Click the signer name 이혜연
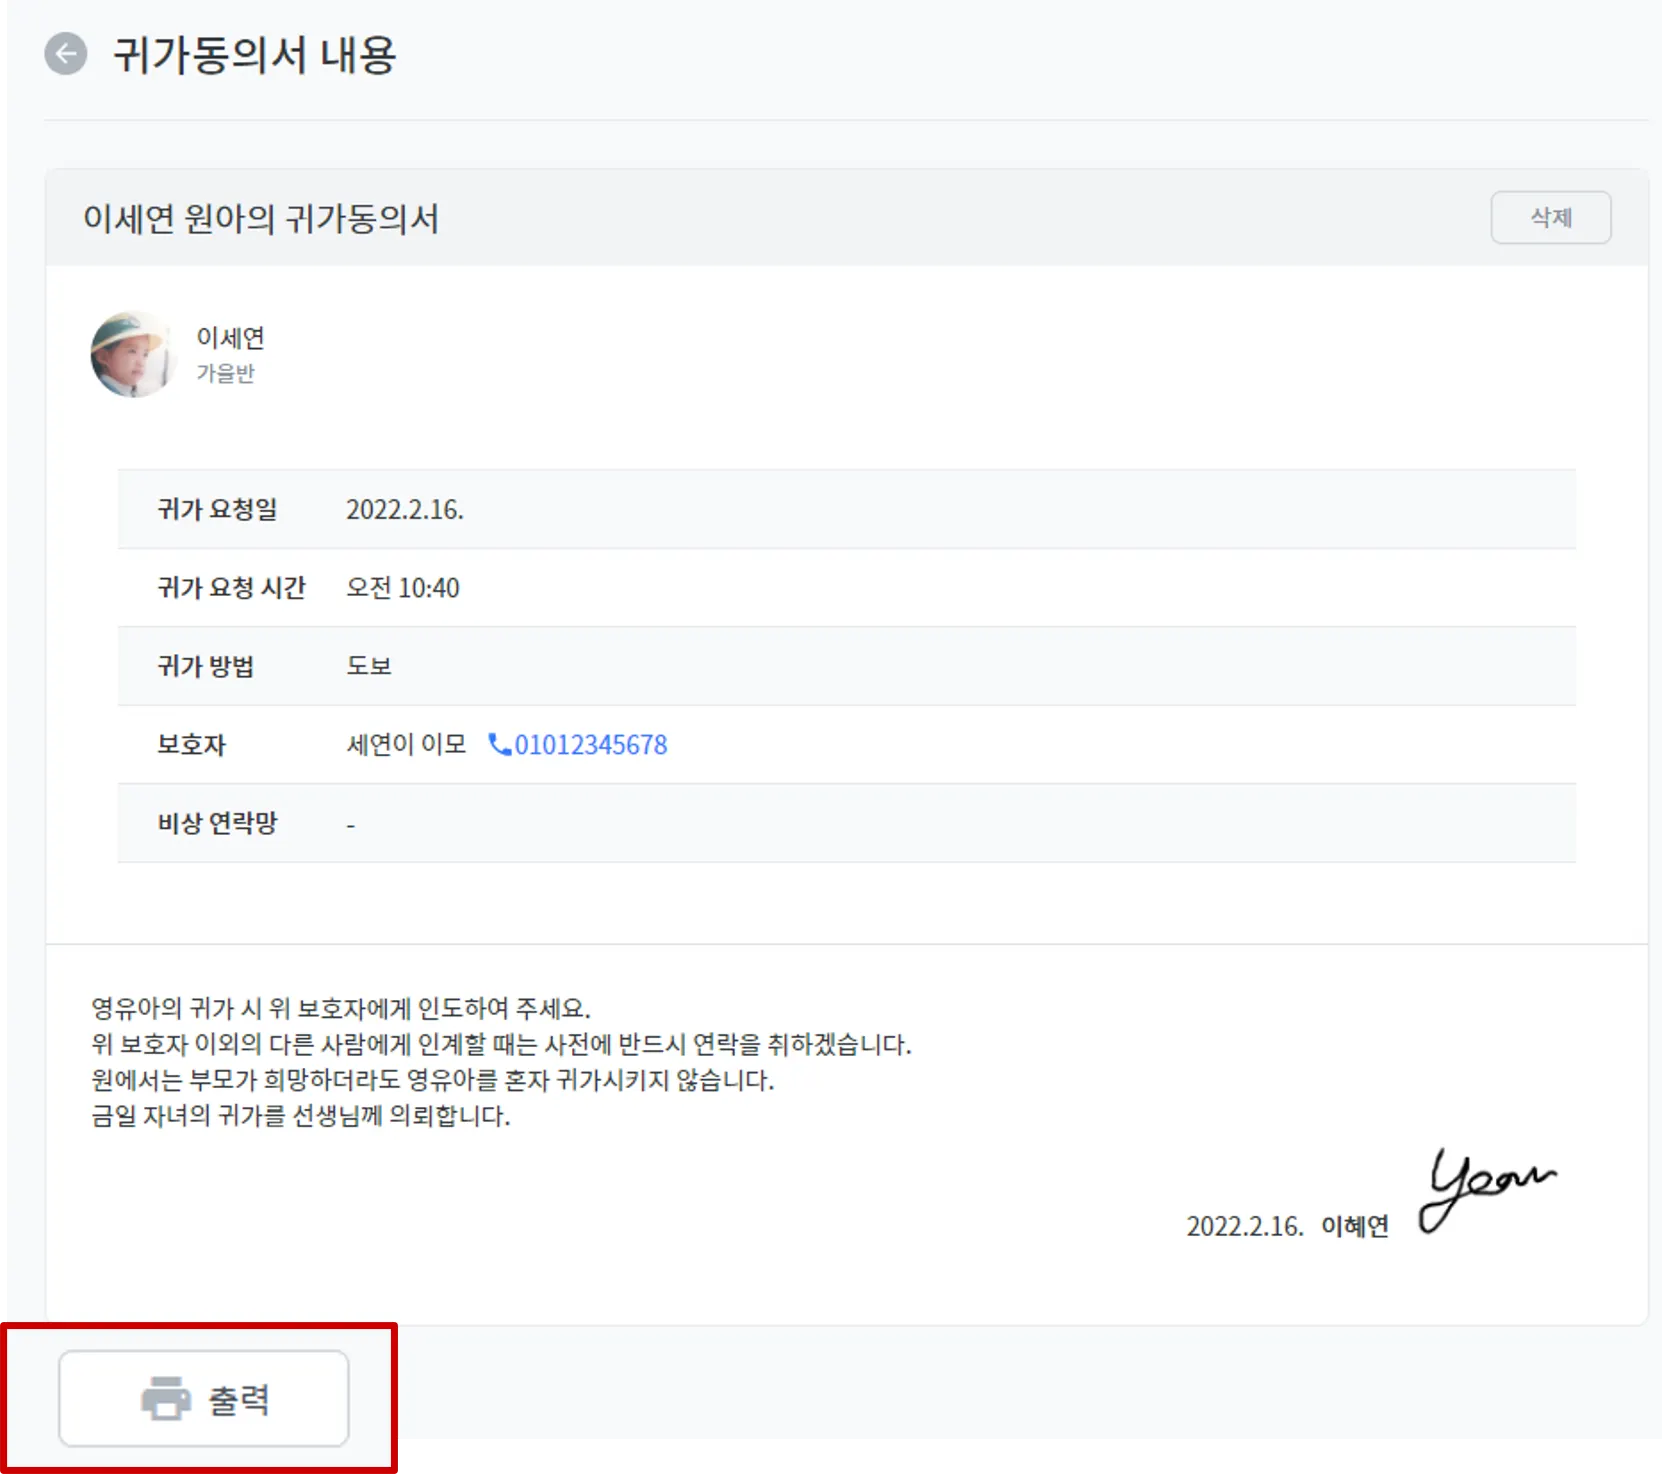 tap(1355, 1226)
